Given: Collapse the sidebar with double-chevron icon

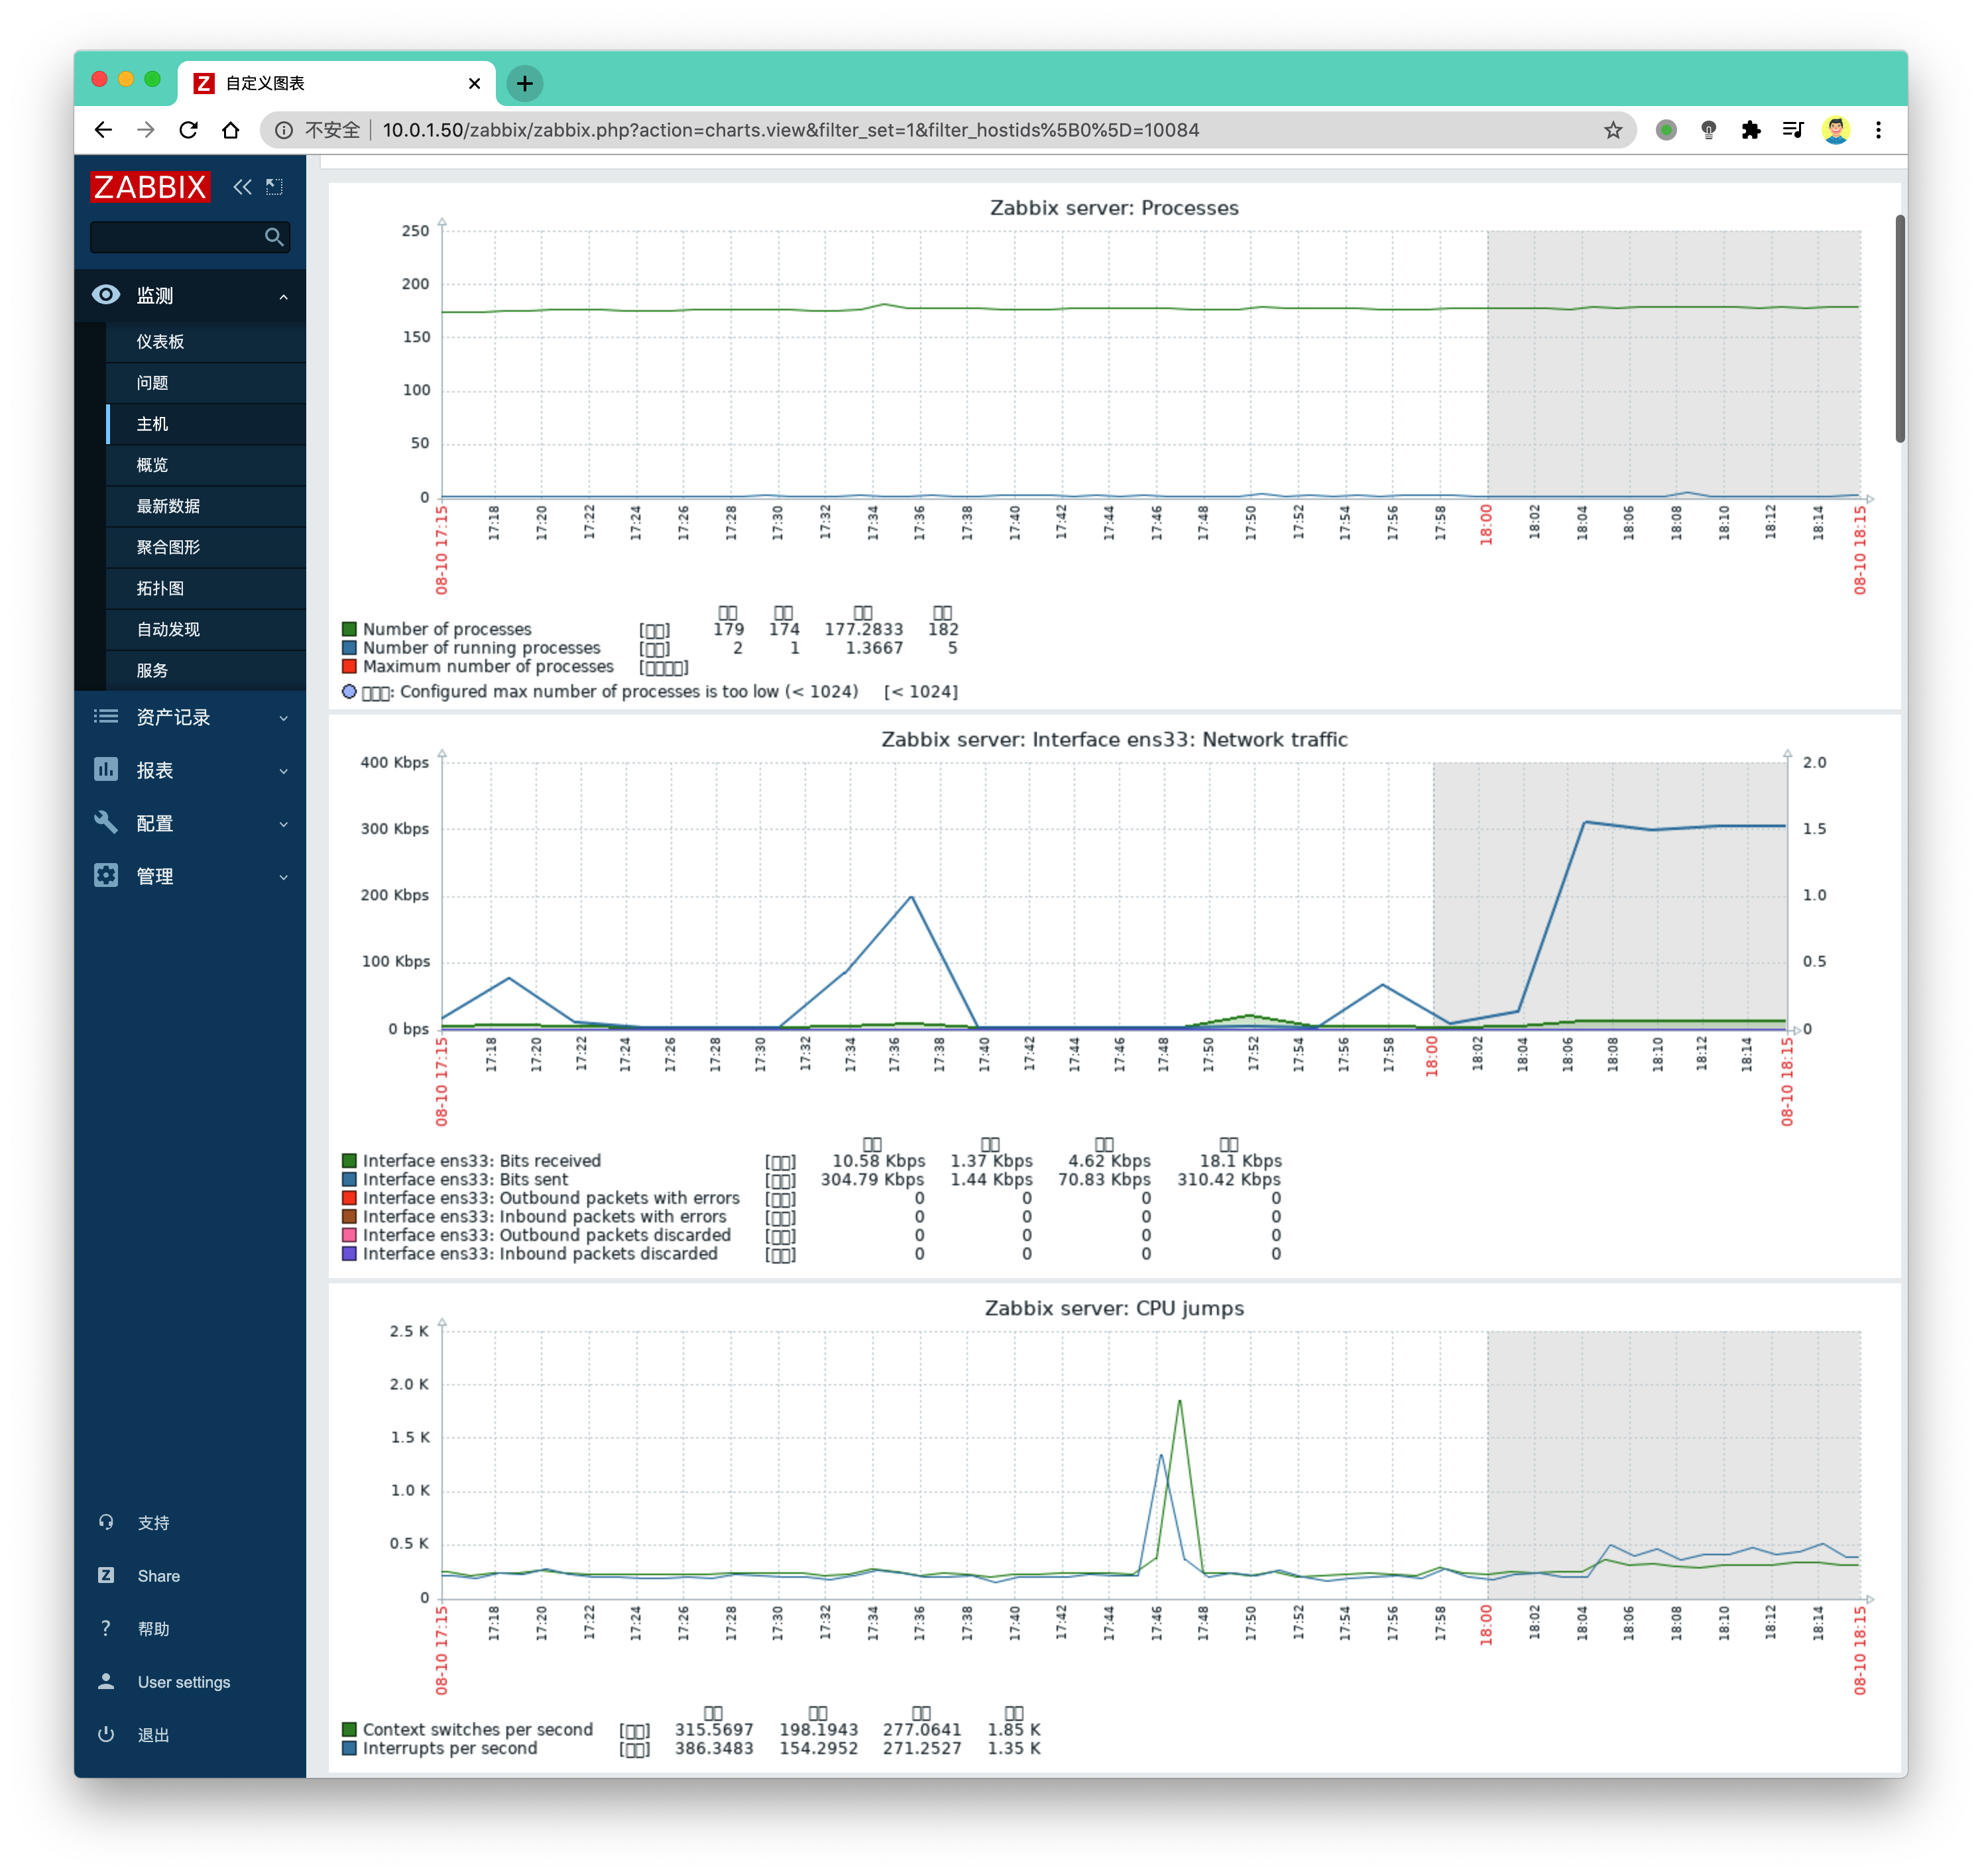Looking at the screenshot, I should point(242,187).
